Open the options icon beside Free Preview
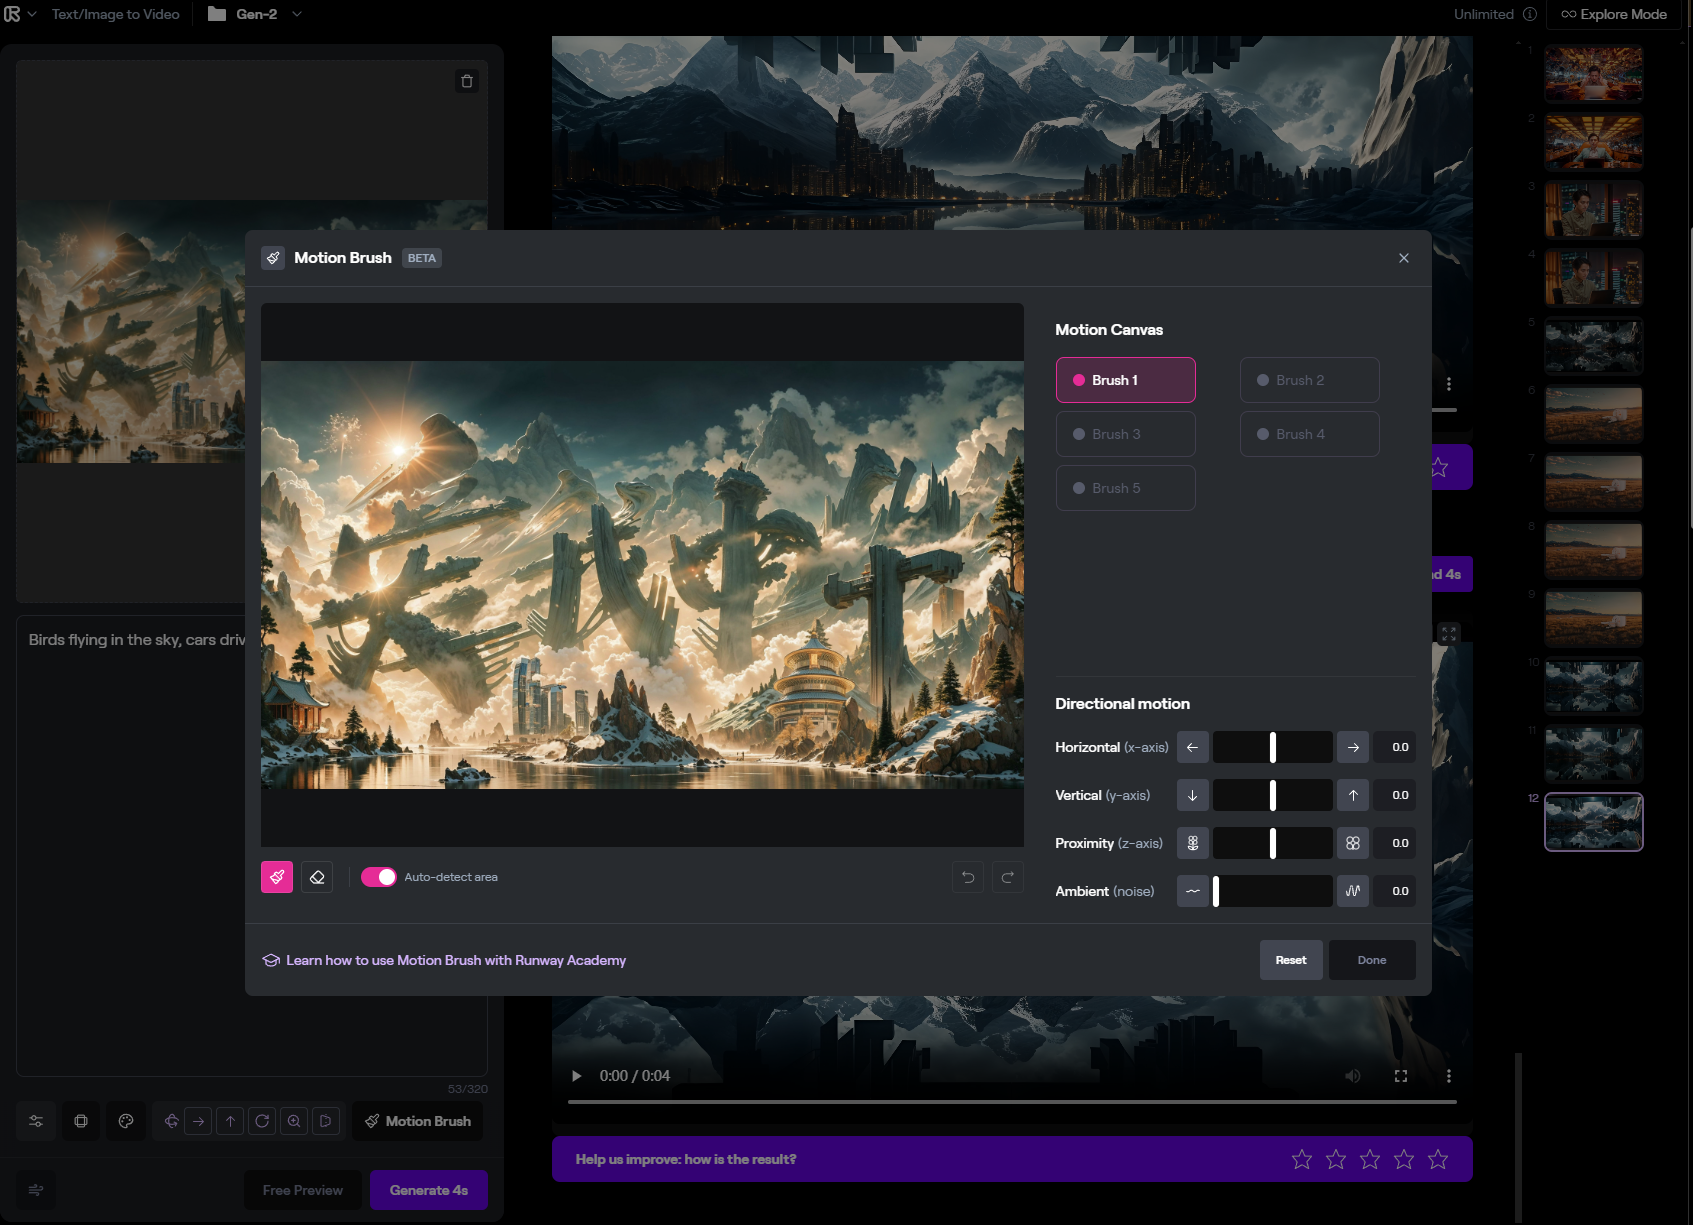1693x1225 pixels. pyautogui.click(x=36, y=1190)
